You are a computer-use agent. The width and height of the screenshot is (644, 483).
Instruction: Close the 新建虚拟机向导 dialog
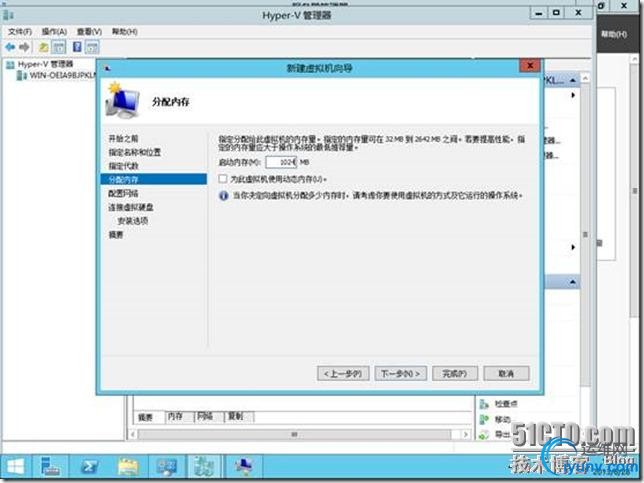pos(530,66)
